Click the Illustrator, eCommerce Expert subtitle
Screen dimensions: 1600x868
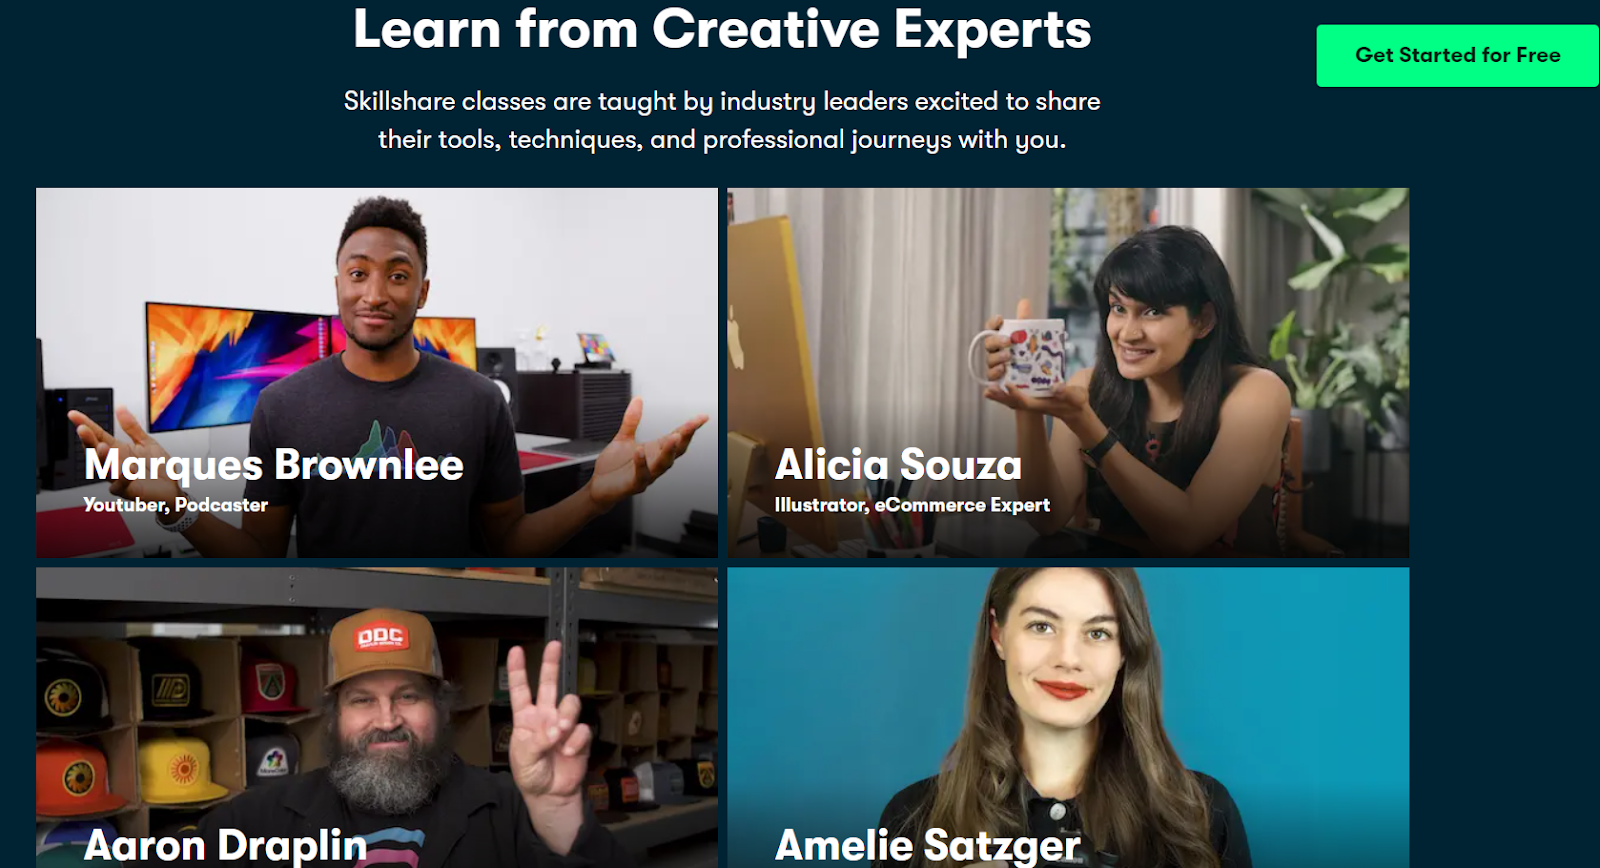912,505
